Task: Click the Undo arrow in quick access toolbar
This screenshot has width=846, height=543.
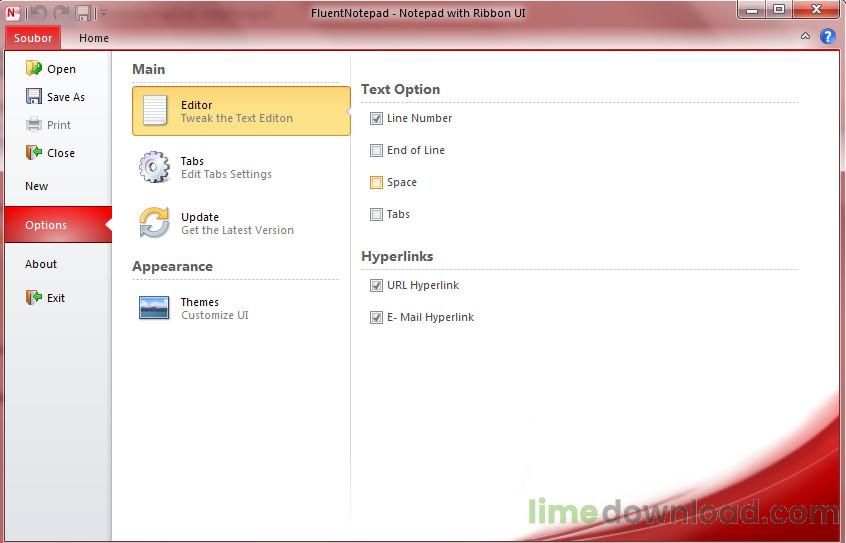Action: point(37,12)
